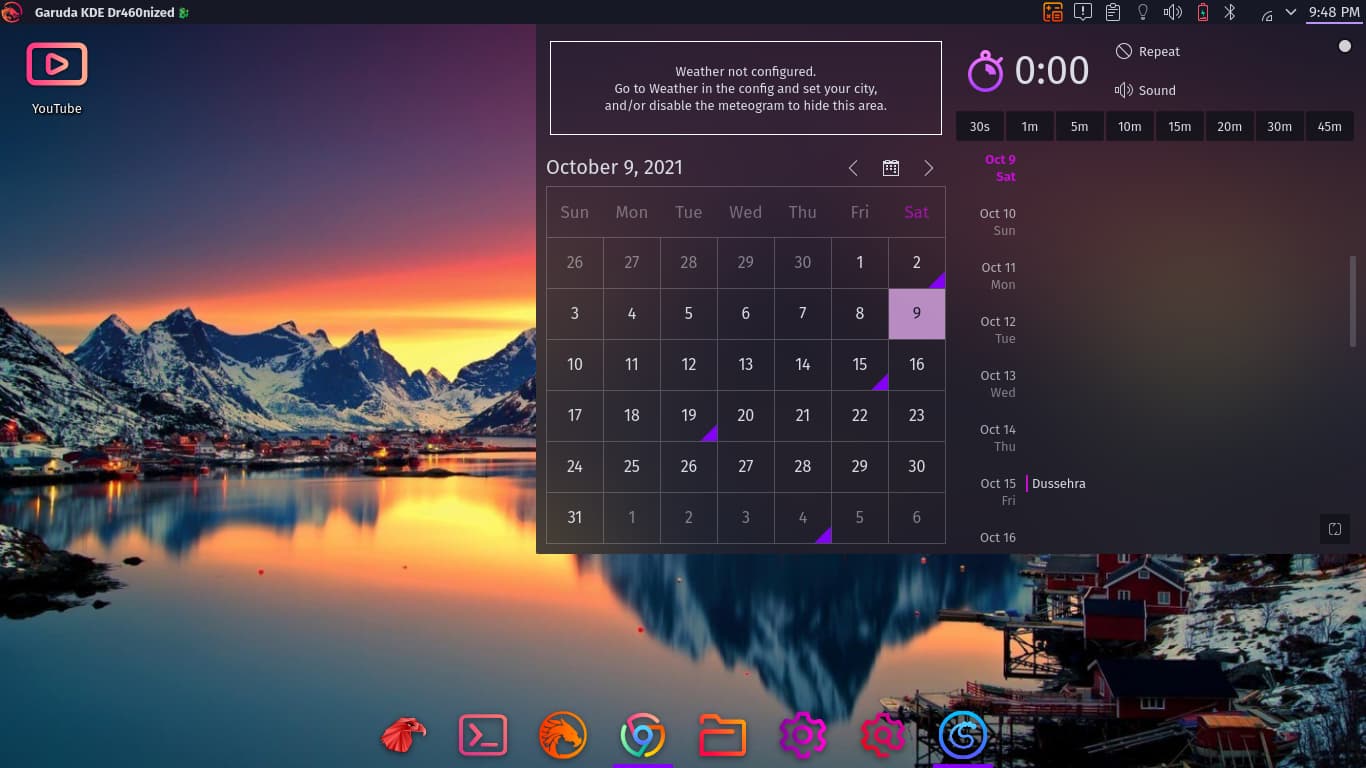Open the battery tray icon
Image resolution: width=1366 pixels, height=768 pixels.
1203,12
